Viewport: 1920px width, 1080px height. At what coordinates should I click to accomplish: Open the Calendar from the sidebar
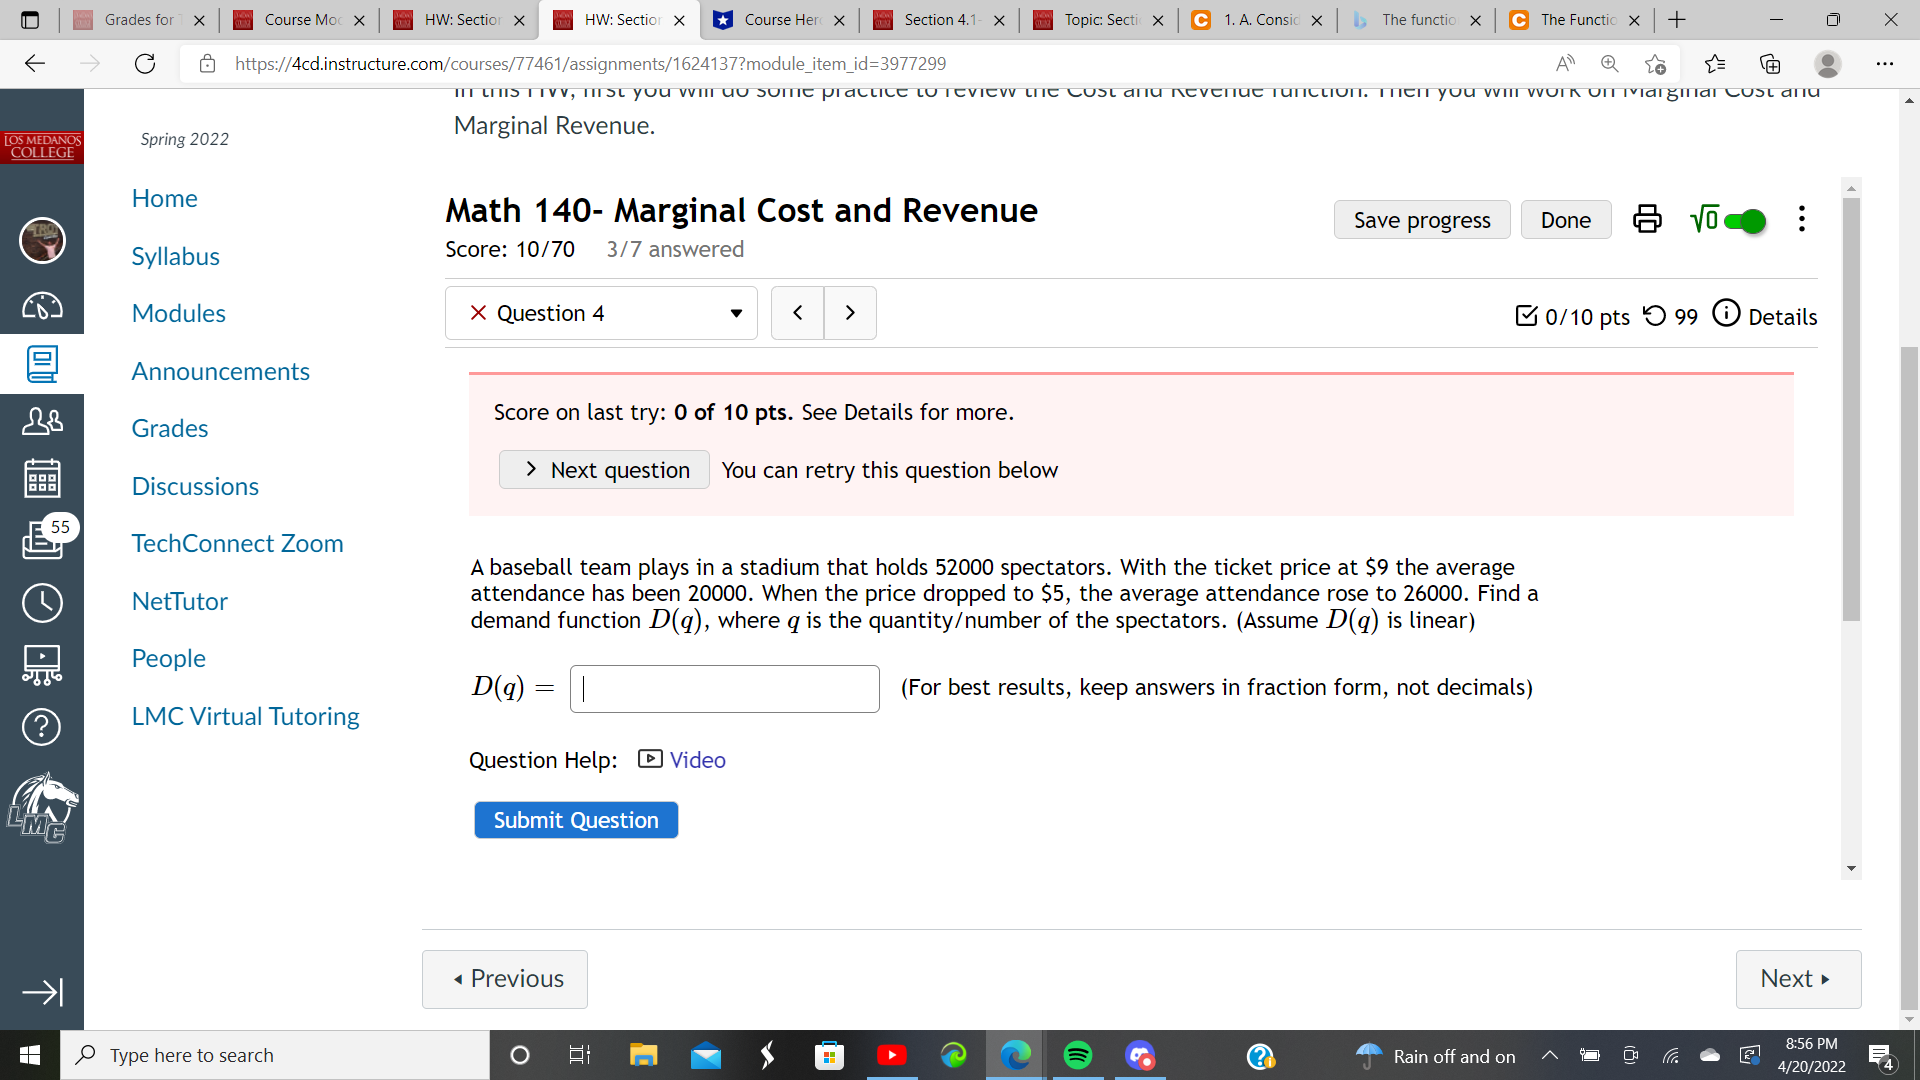41,478
